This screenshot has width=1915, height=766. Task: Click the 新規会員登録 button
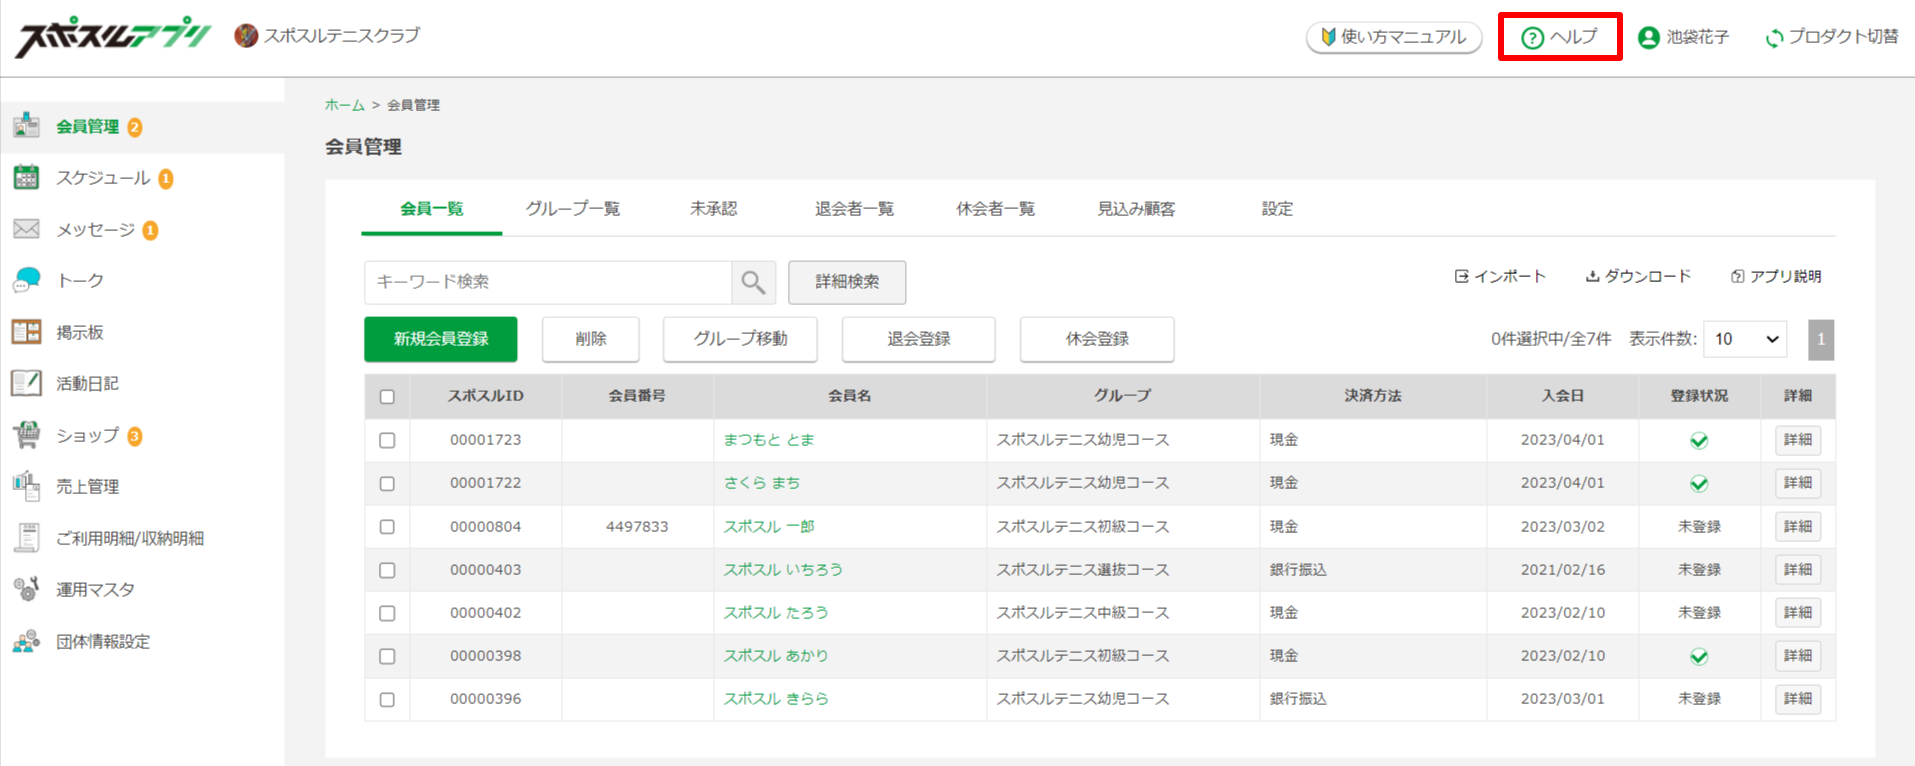click(440, 339)
